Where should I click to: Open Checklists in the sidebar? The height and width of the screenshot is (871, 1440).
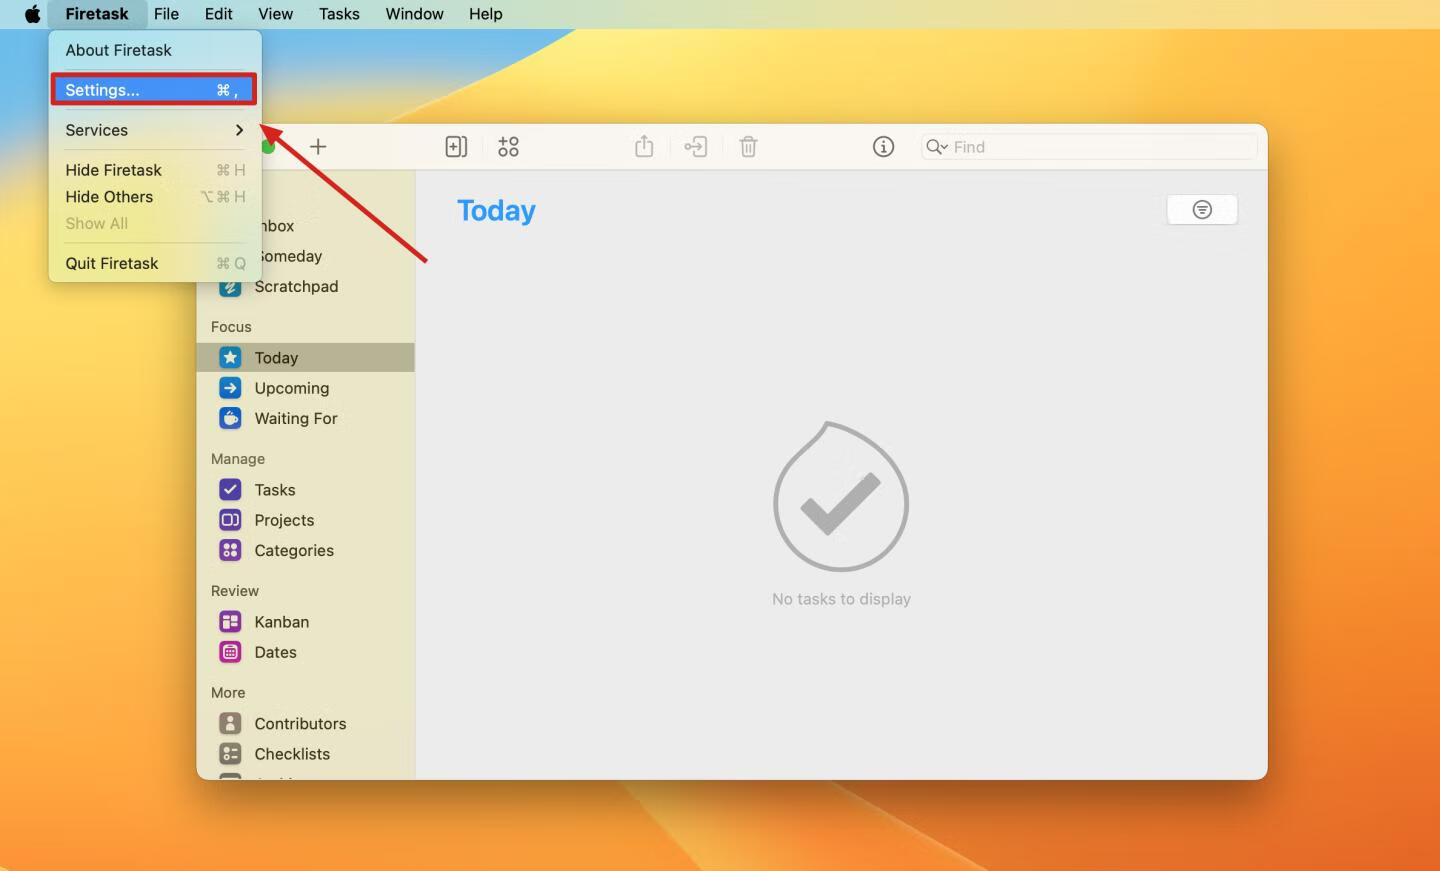[x=292, y=754]
